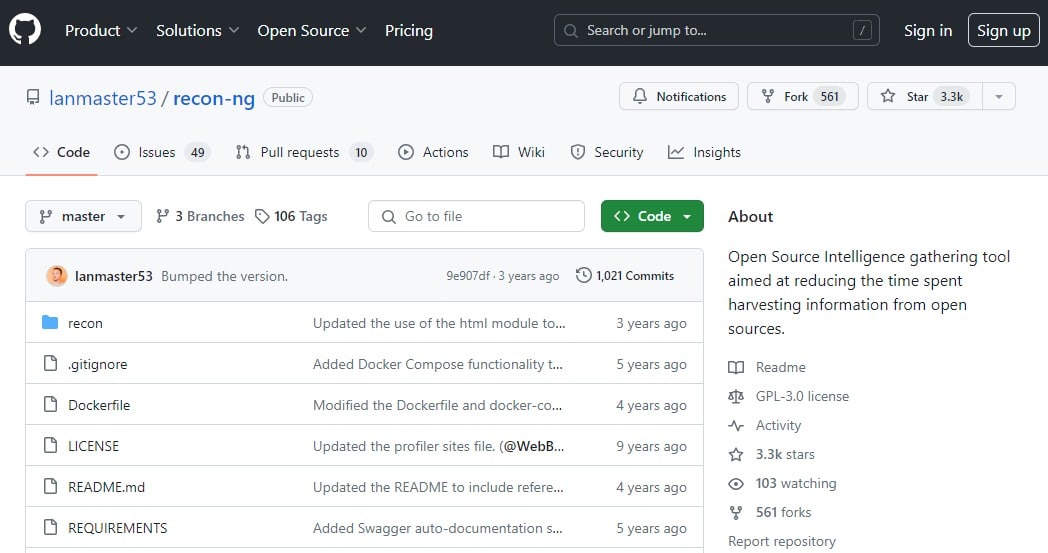Viewport: 1048px width, 553px height.
Task: Open the .gitignore file
Action: click(98, 364)
